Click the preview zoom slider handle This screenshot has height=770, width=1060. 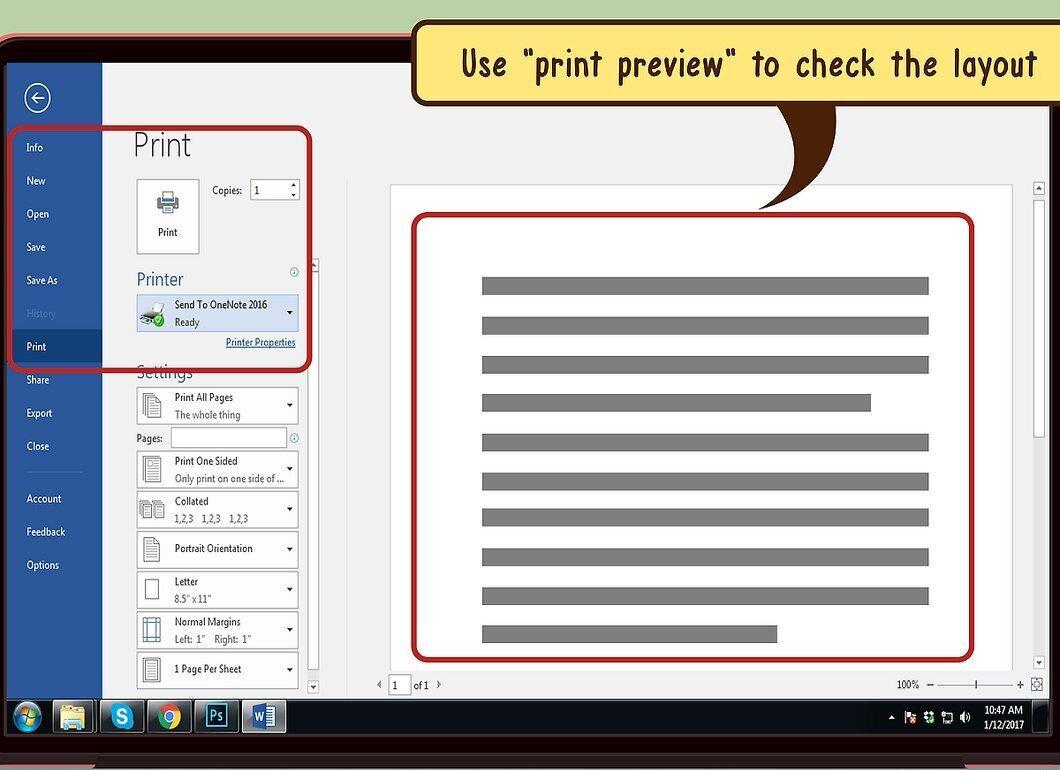[x=976, y=685]
